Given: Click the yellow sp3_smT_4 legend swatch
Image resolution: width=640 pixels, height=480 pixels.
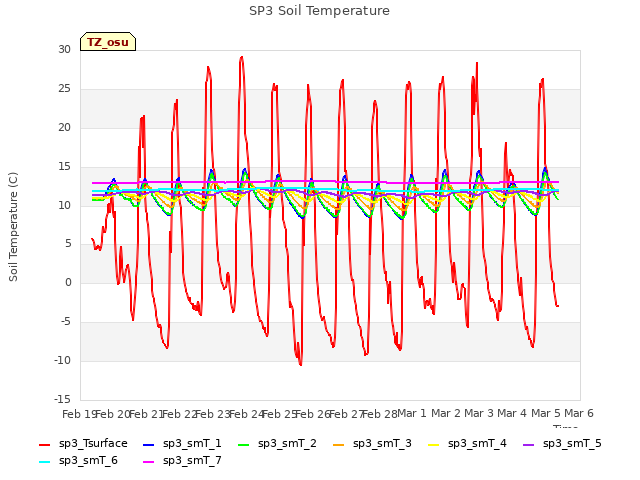Looking at the screenshot, I should [x=433, y=444].
